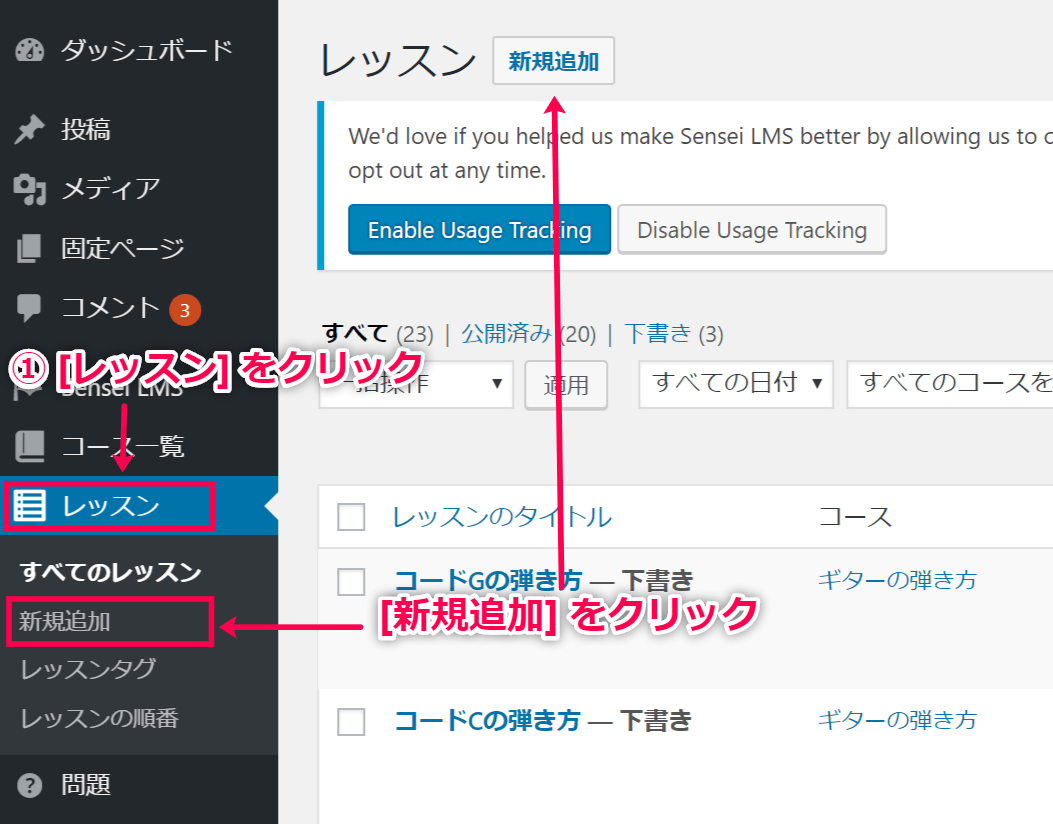Screen dimensions: 1053x824
Task: Click the レッスン page heading
Action: click(398, 60)
